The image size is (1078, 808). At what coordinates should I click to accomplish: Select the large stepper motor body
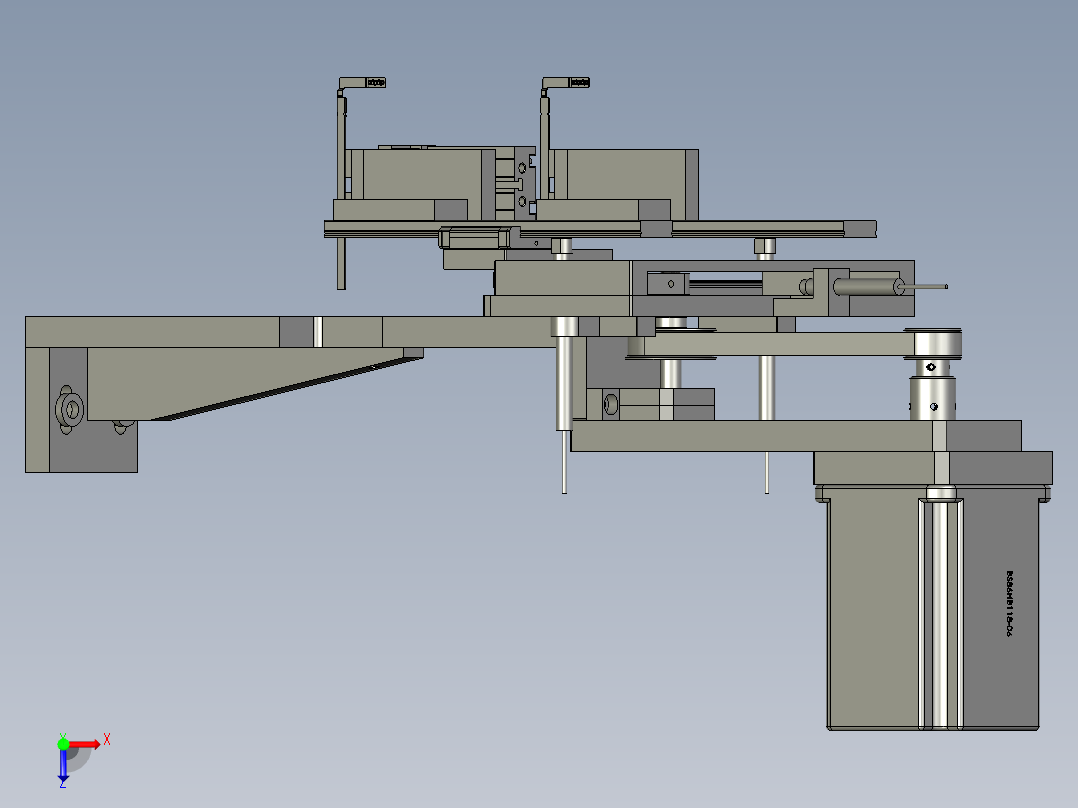click(933, 607)
